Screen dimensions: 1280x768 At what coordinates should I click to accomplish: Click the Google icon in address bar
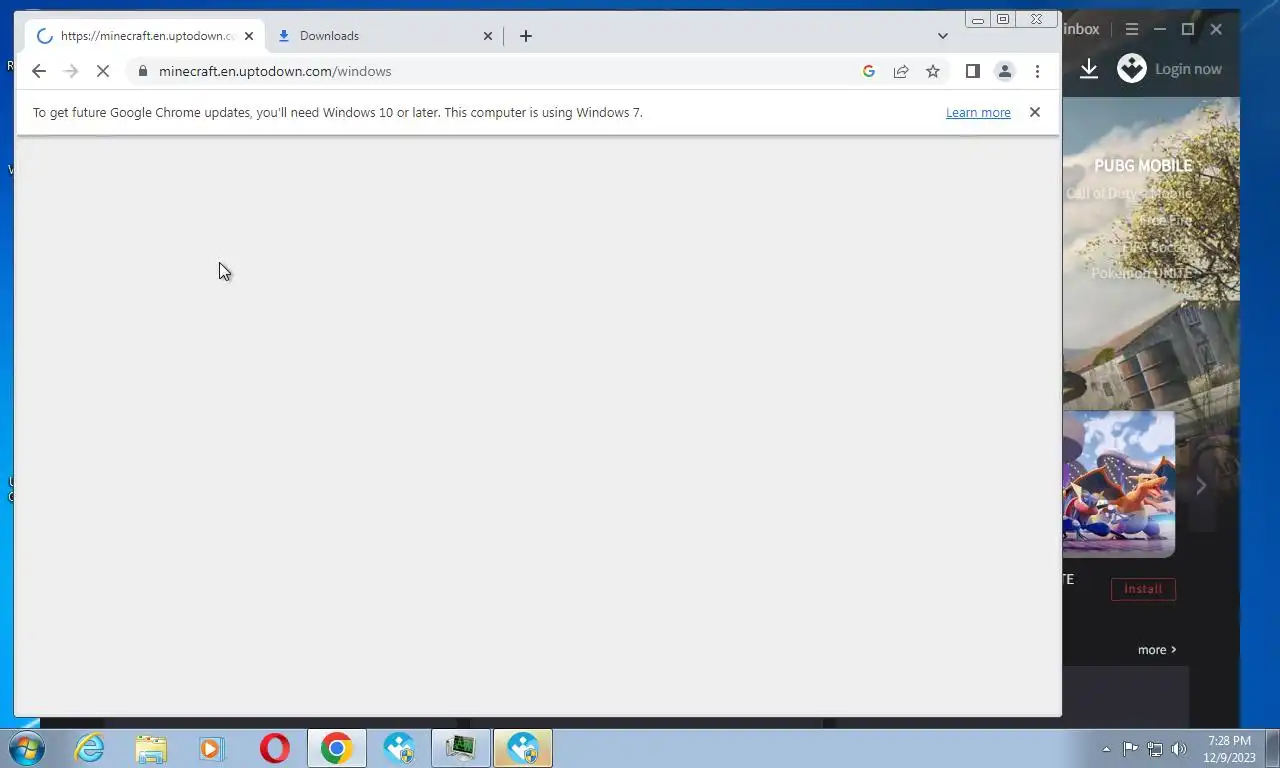tap(869, 71)
